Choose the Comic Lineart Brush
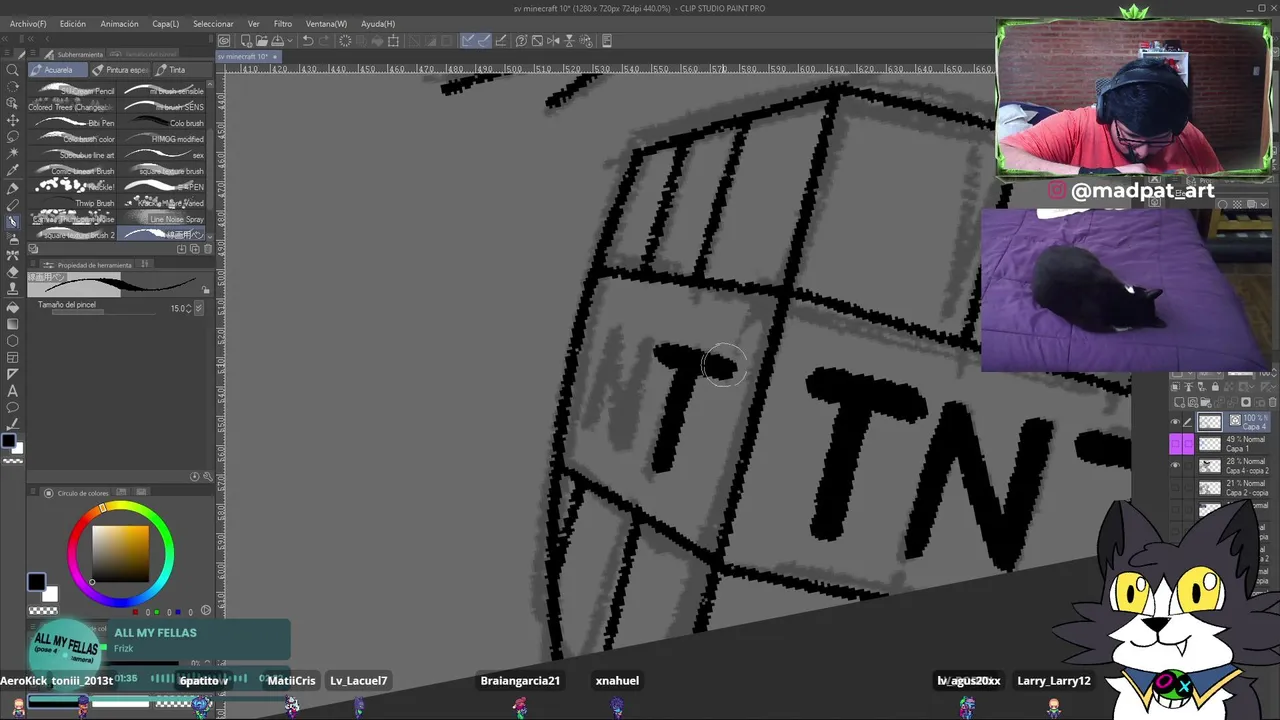Screen dimensions: 1280x720 coord(74,171)
